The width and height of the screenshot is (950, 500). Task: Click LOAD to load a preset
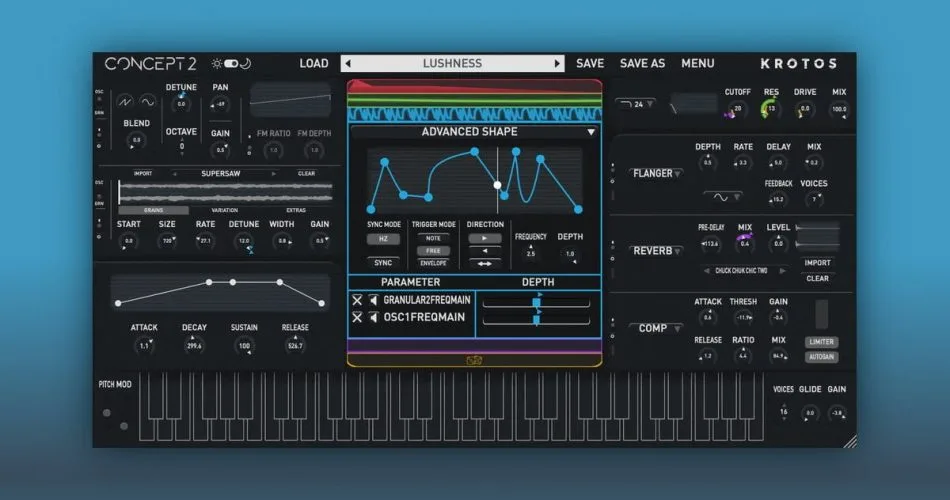point(314,64)
